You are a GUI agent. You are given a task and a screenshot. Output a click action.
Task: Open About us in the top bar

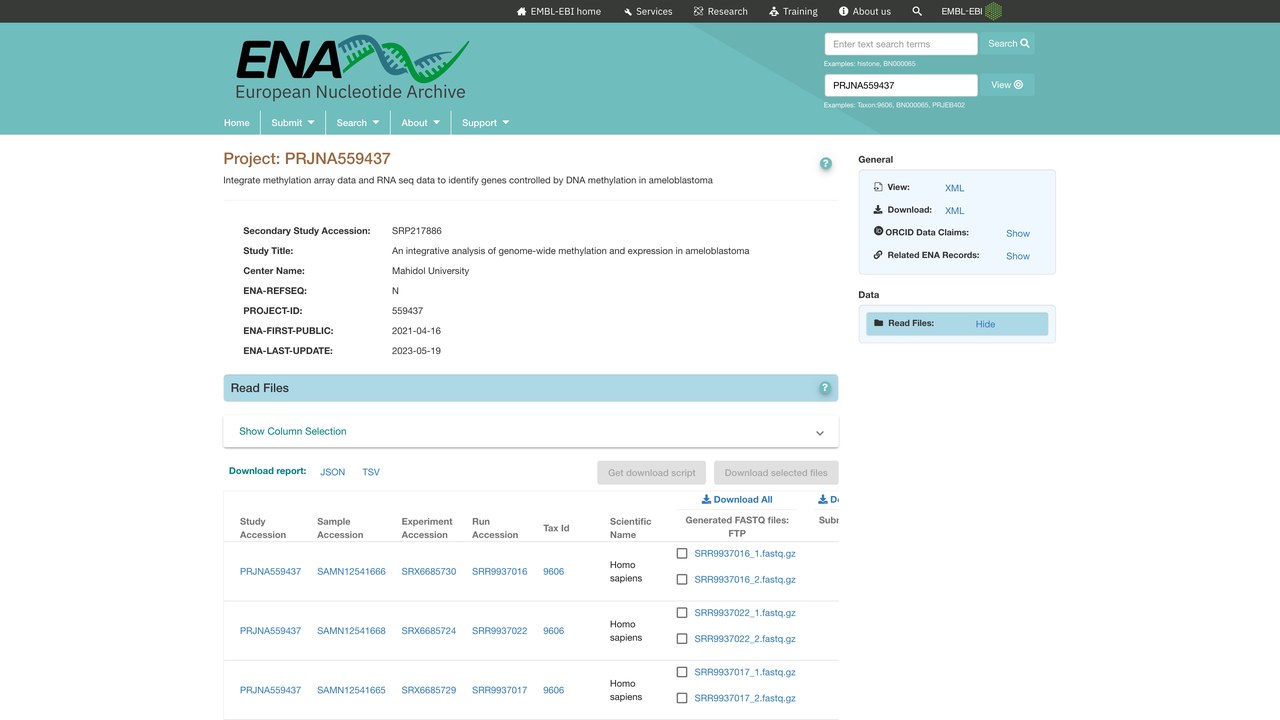tap(865, 11)
